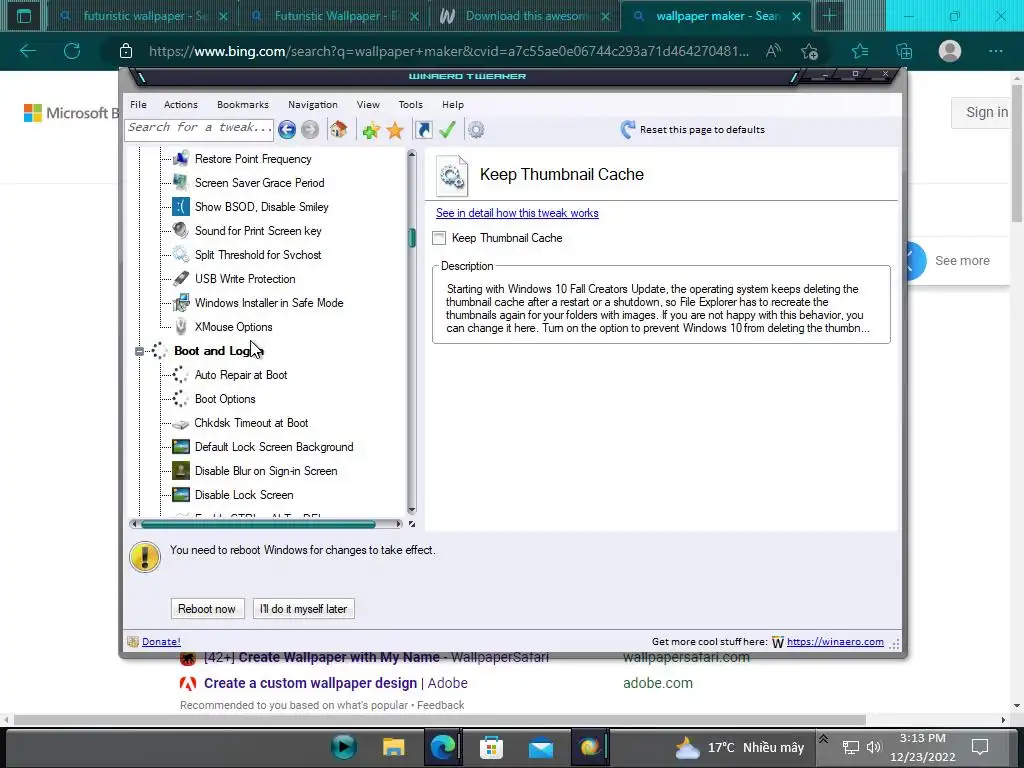Open notification center in taskbar
The image size is (1024, 768).
click(x=980, y=747)
